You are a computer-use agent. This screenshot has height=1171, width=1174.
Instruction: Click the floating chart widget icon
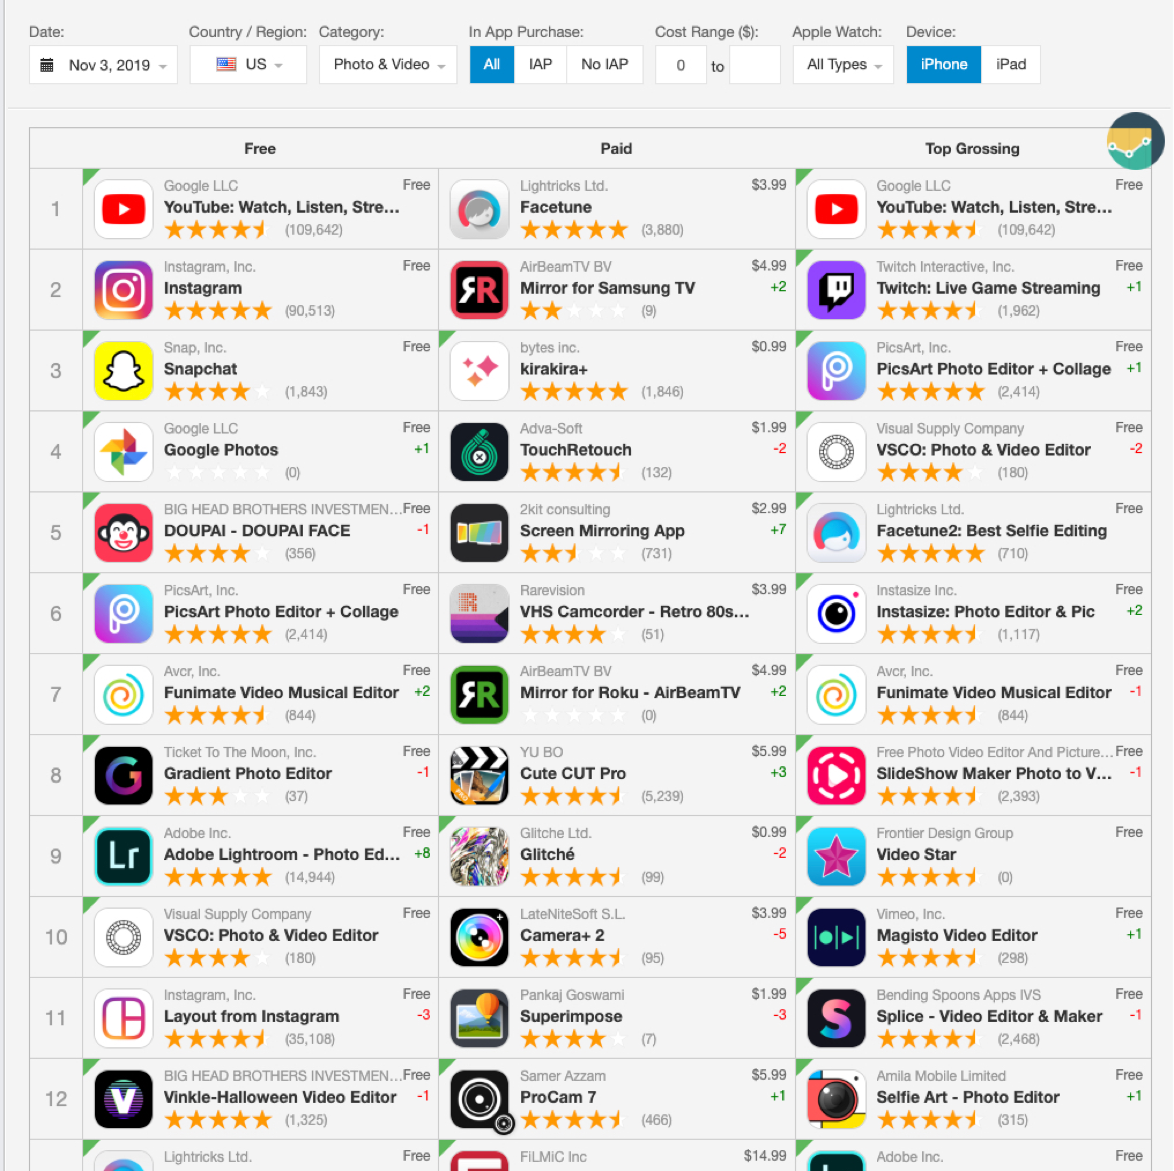(1134, 142)
